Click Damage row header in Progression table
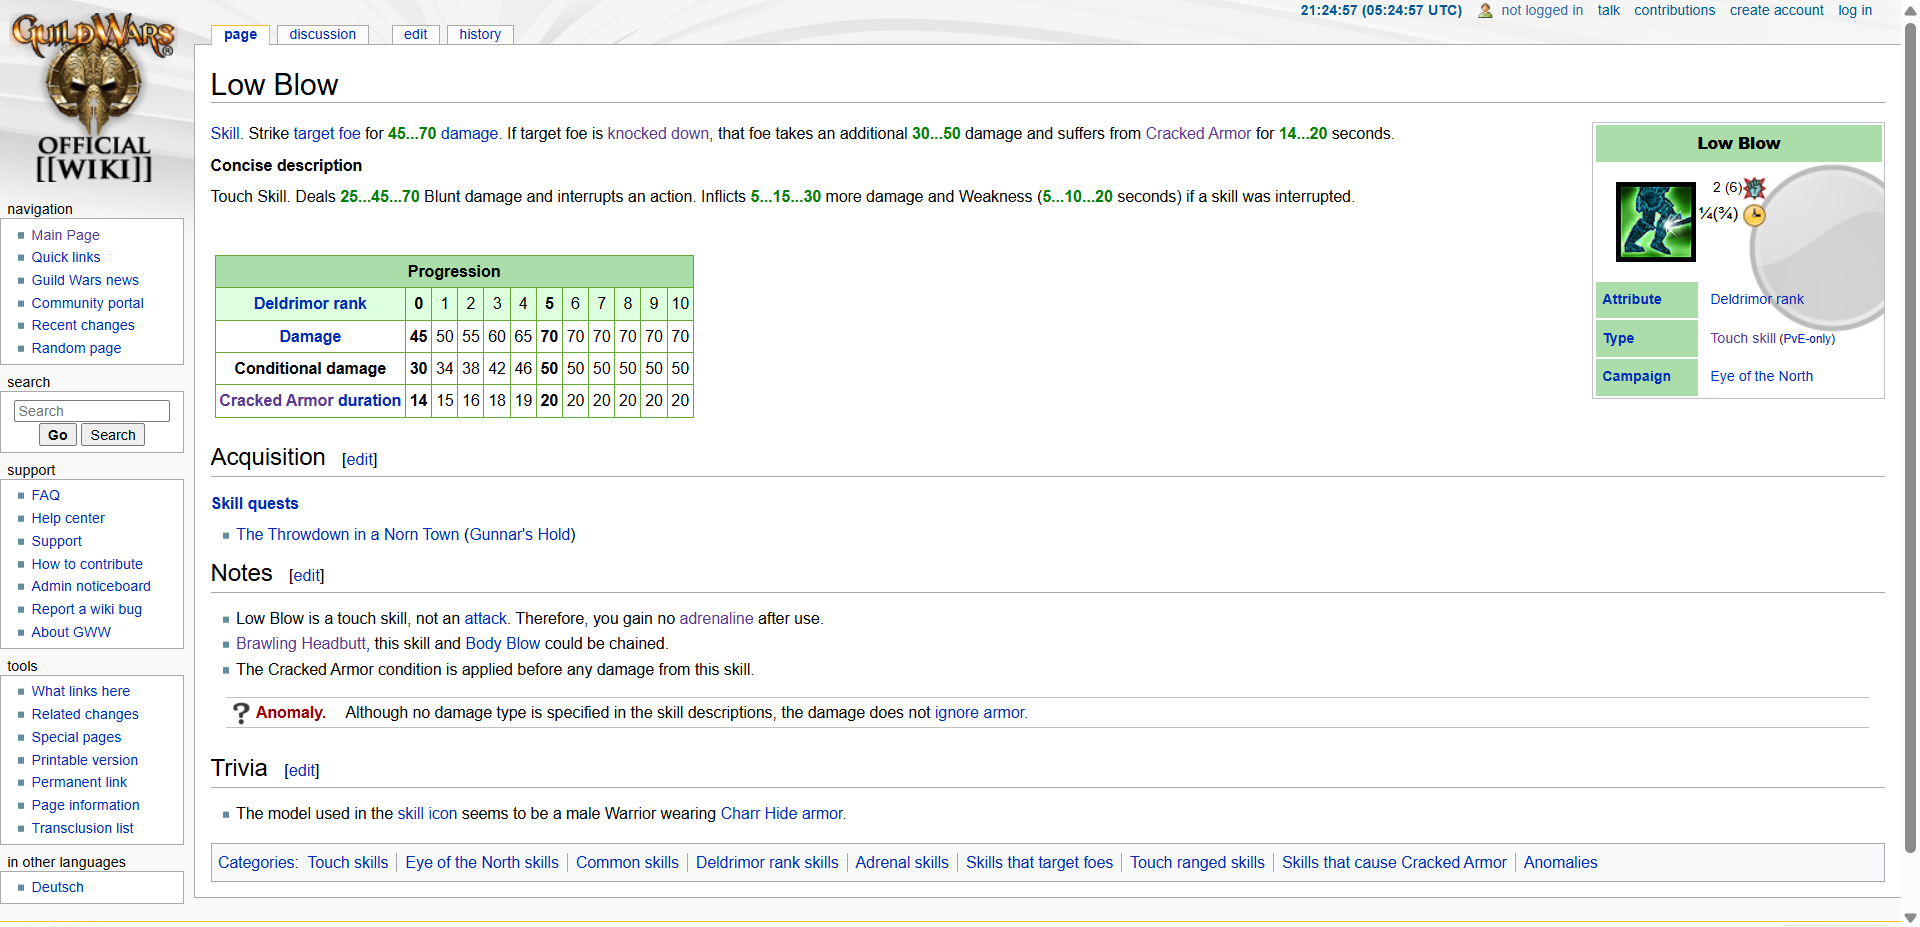This screenshot has height=927, width=1920. (310, 336)
